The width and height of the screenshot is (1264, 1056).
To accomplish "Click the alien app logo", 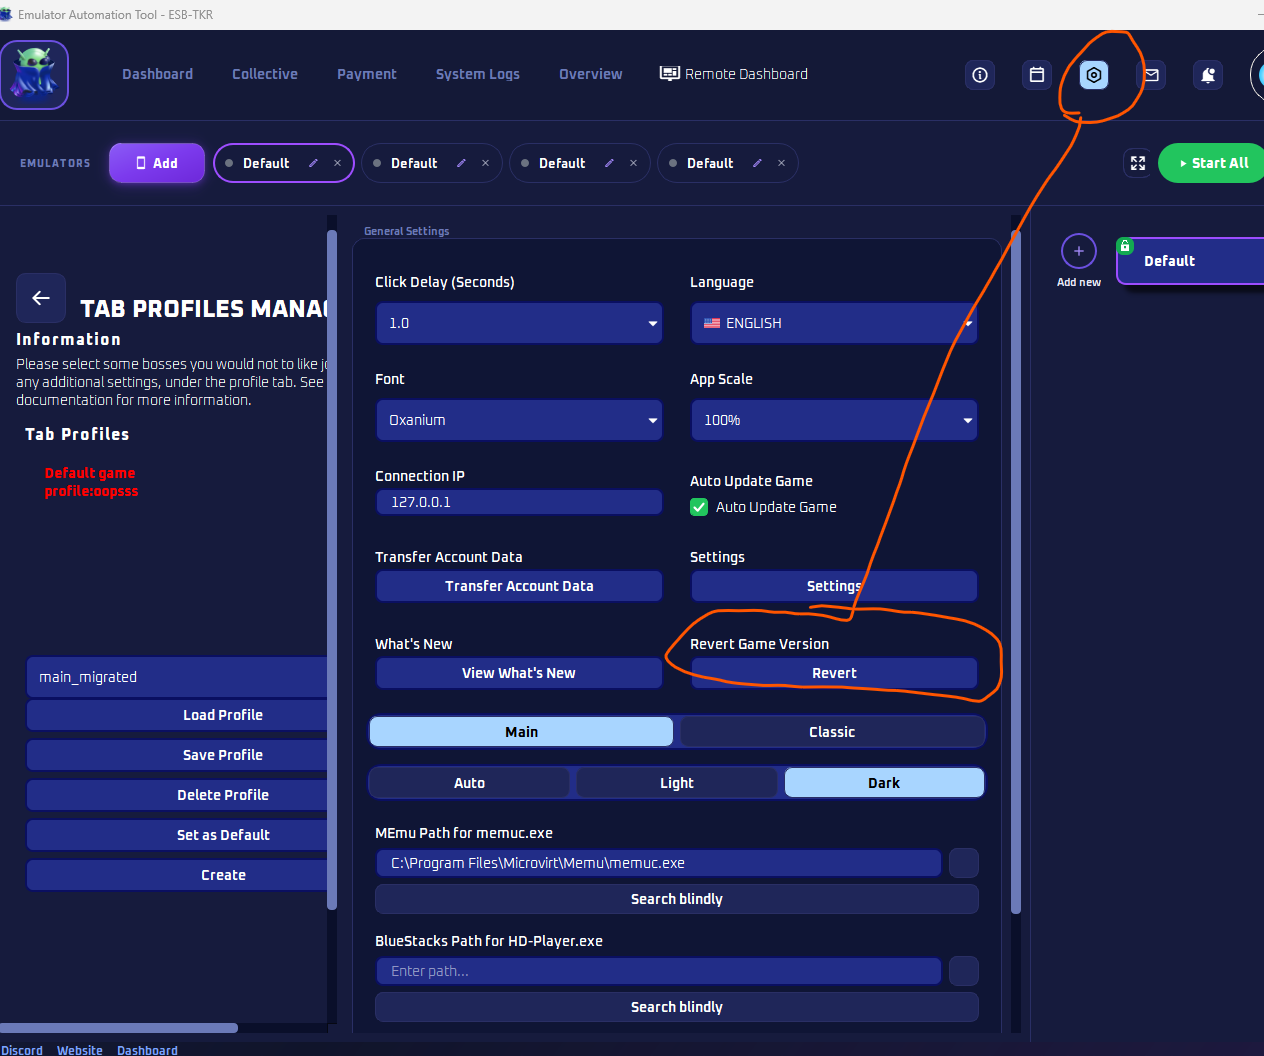I will (35, 75).
